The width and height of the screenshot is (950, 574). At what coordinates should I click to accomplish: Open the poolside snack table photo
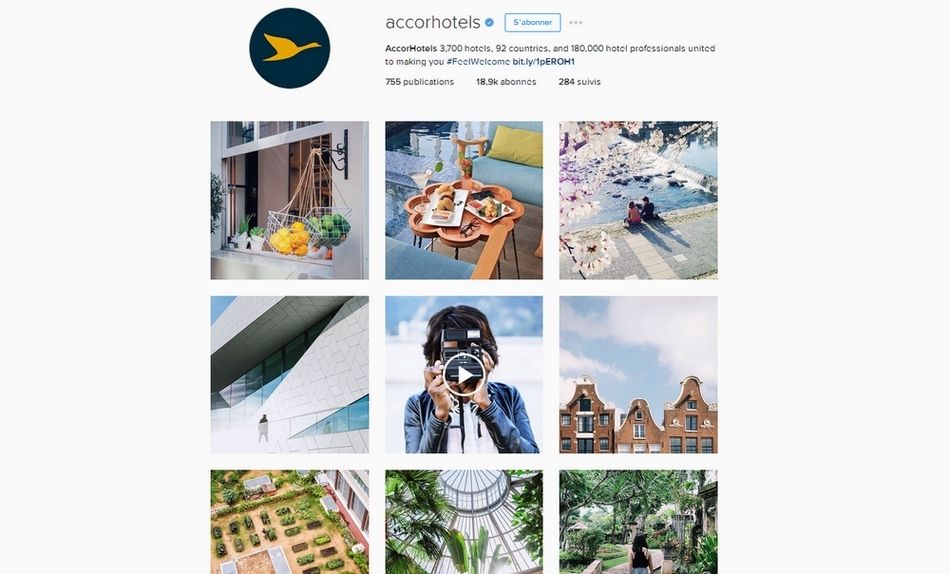coord(464,200)
